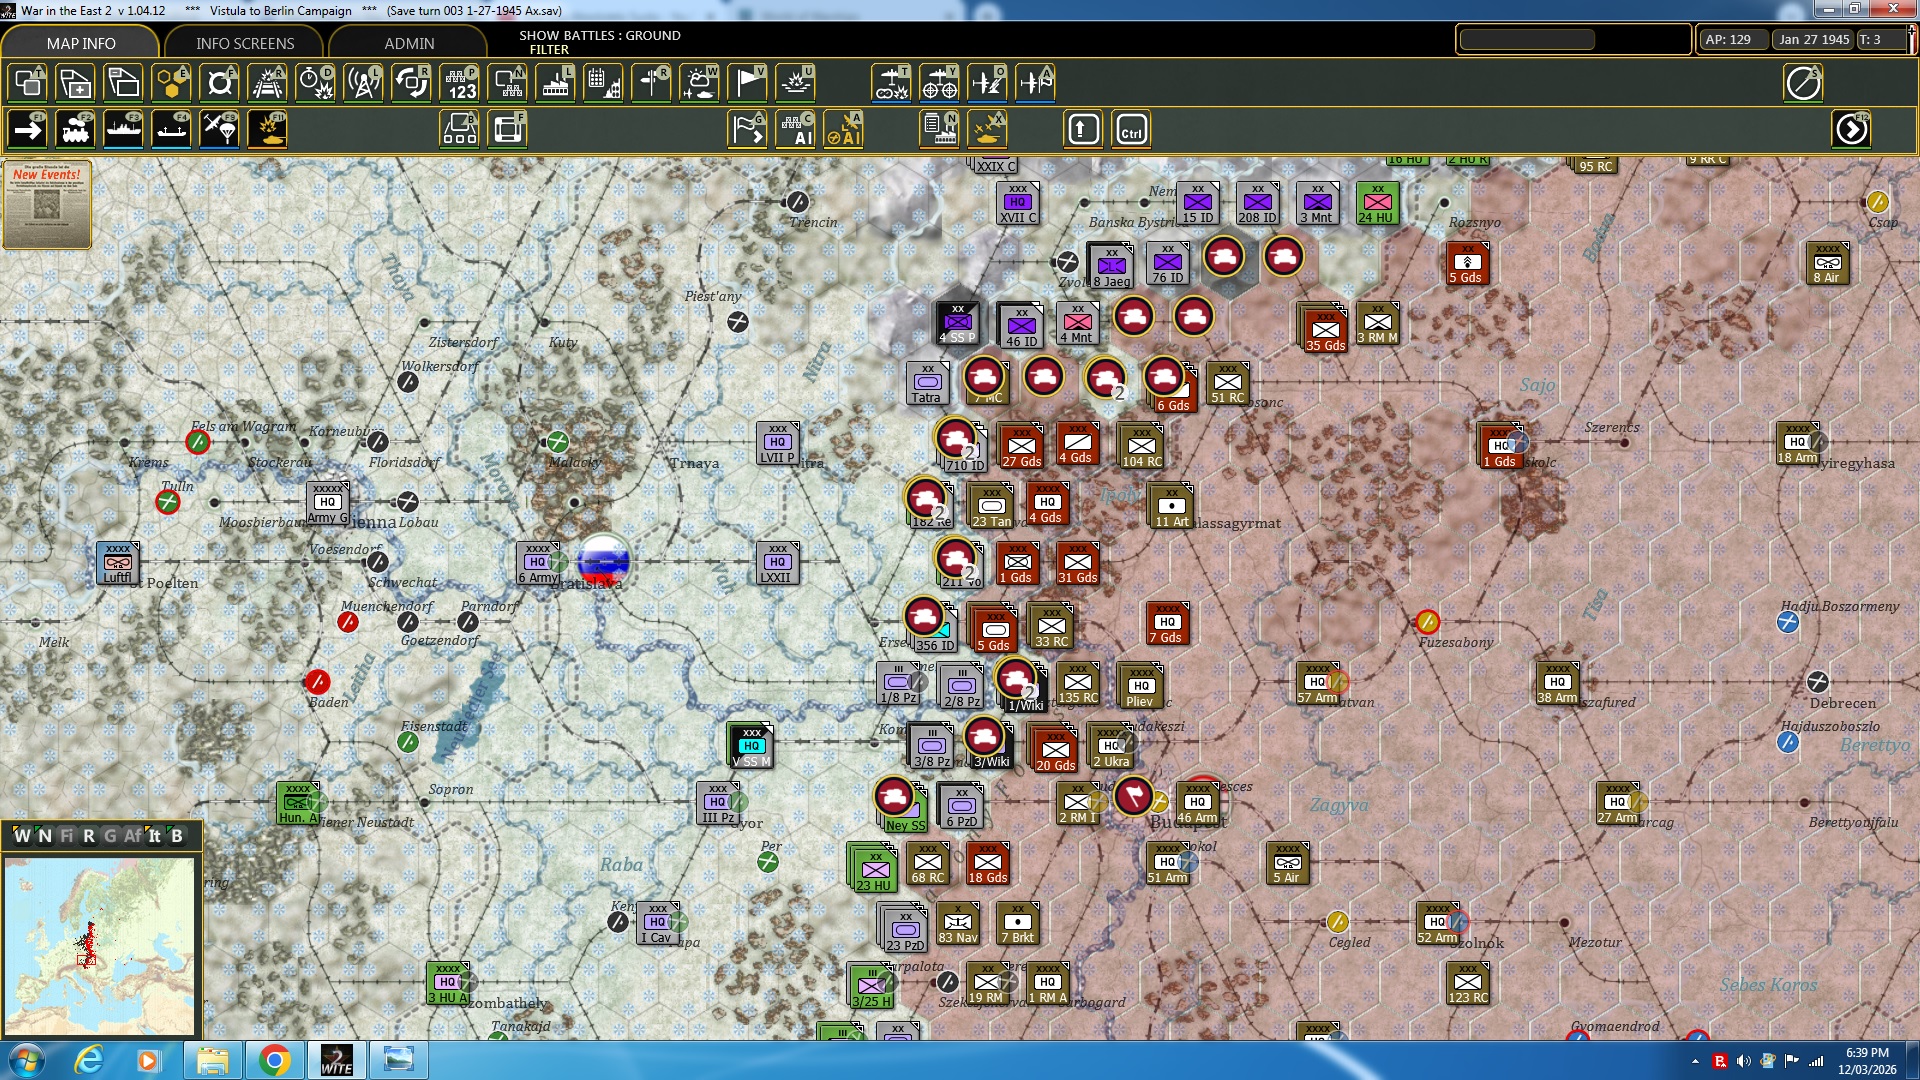
Task: Click the End Turn arrow (F12)
Action: click(x=1852, y=130)
